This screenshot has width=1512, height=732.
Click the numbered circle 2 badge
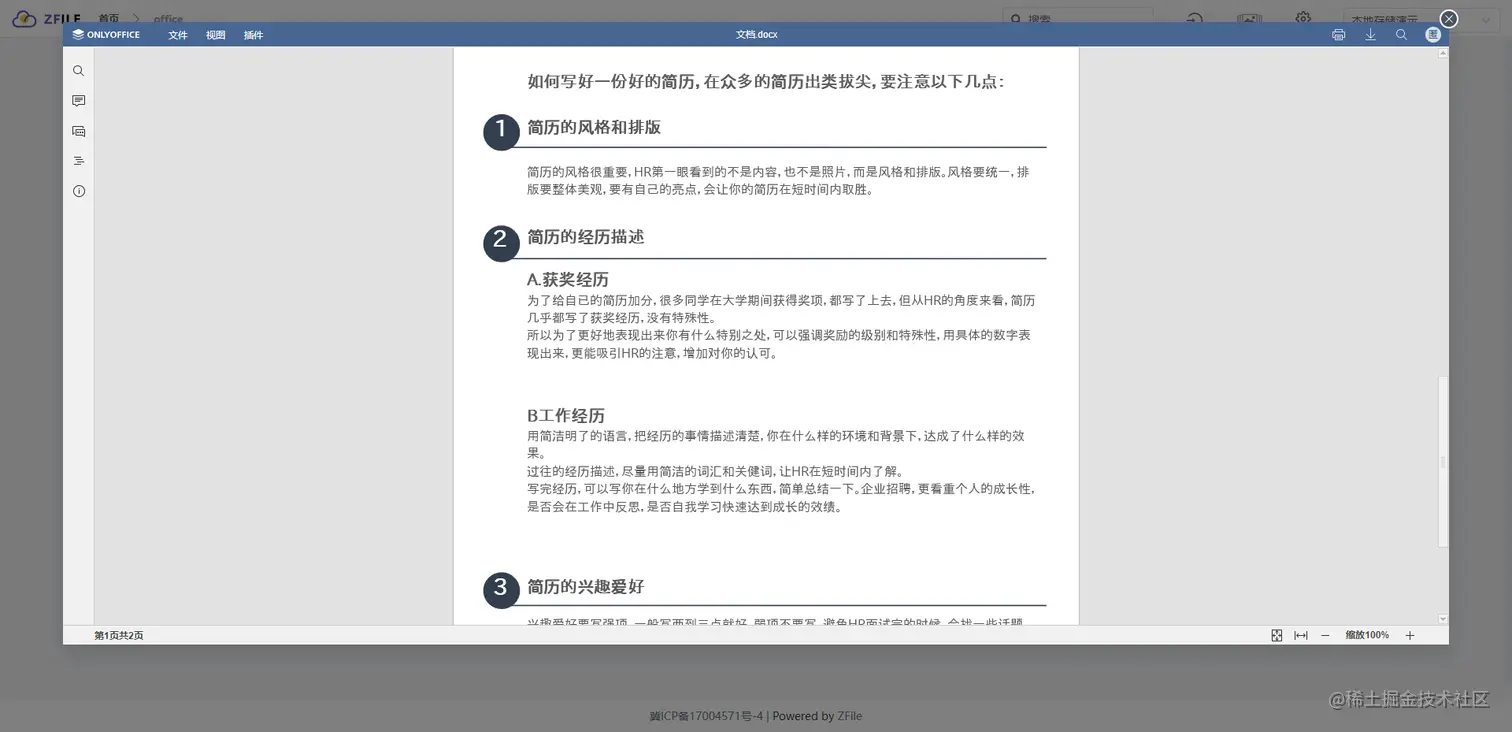click(x=501, y=243)
